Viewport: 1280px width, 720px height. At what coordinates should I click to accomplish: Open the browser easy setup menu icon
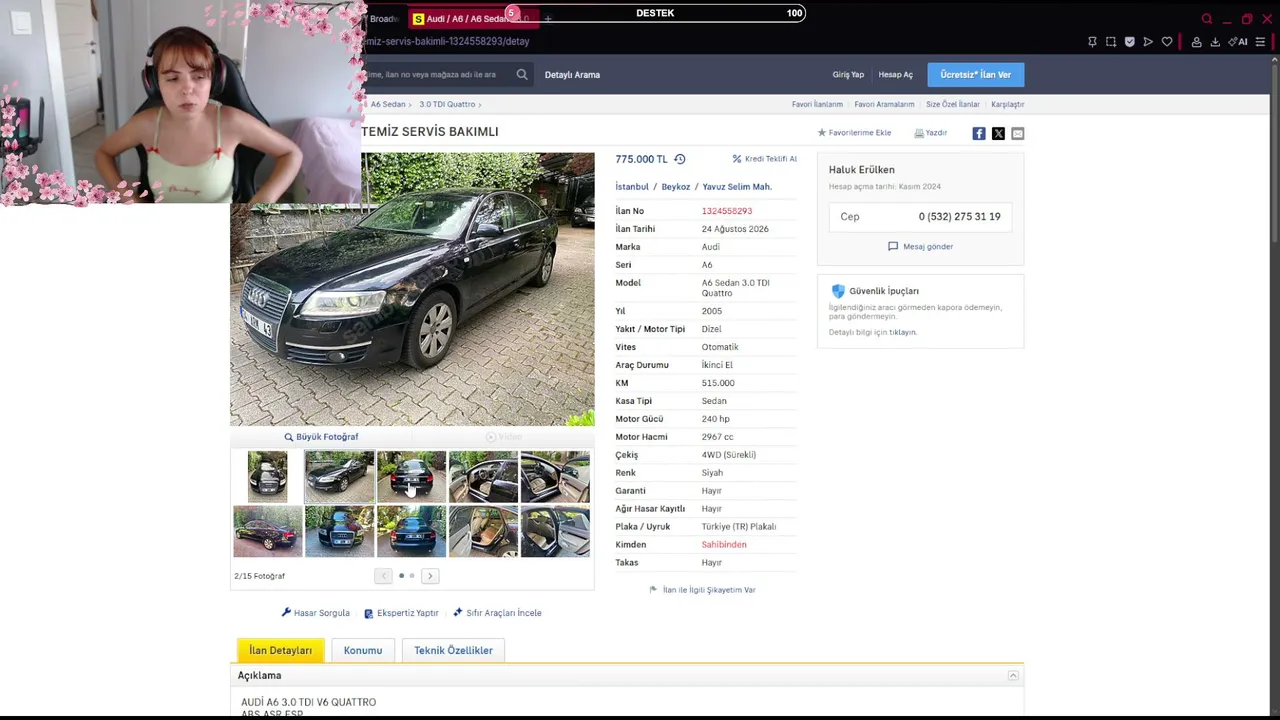click(x=1260, y=42)
